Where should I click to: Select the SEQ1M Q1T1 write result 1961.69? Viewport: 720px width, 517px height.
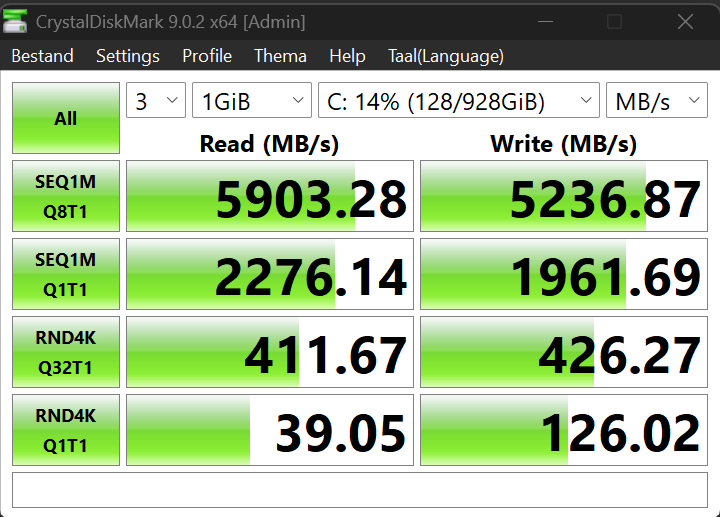coord(564,274)
